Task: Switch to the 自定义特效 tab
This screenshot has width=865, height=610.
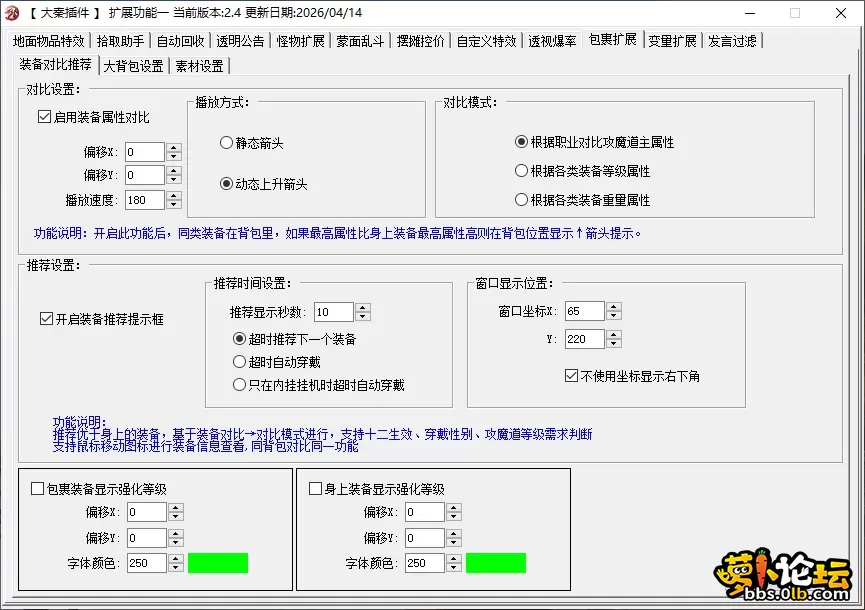Action: [487, 41]
